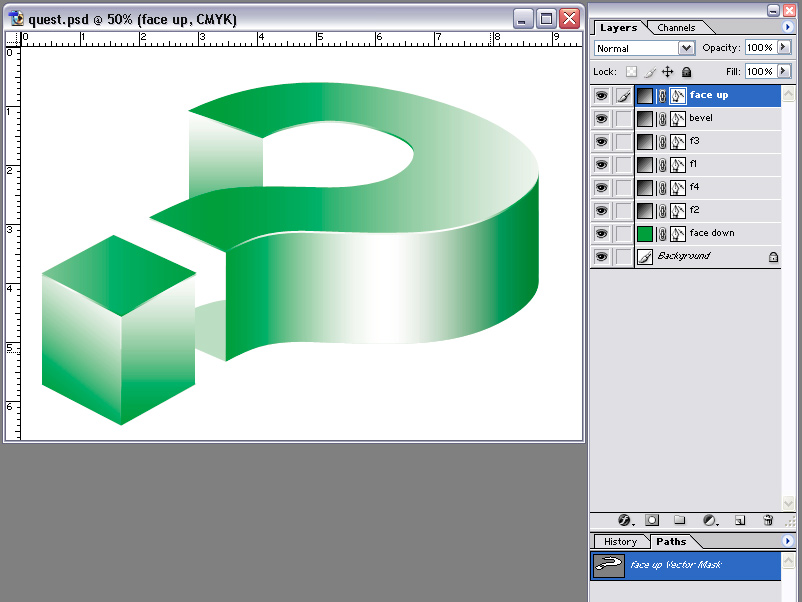The width and height of the screenshot is (802, 602).
Task: Click the f4 layer vector mask thumbnail
Action: [678, 188]
